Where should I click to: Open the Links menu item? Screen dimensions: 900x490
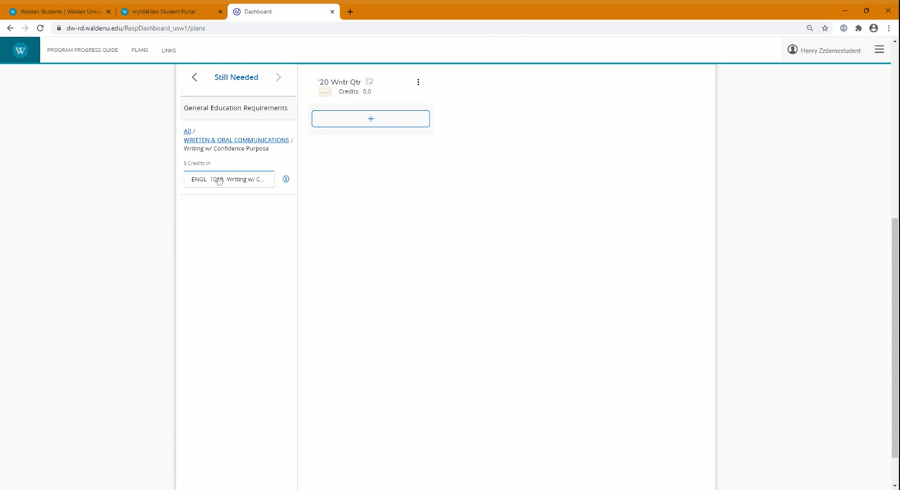168,50
